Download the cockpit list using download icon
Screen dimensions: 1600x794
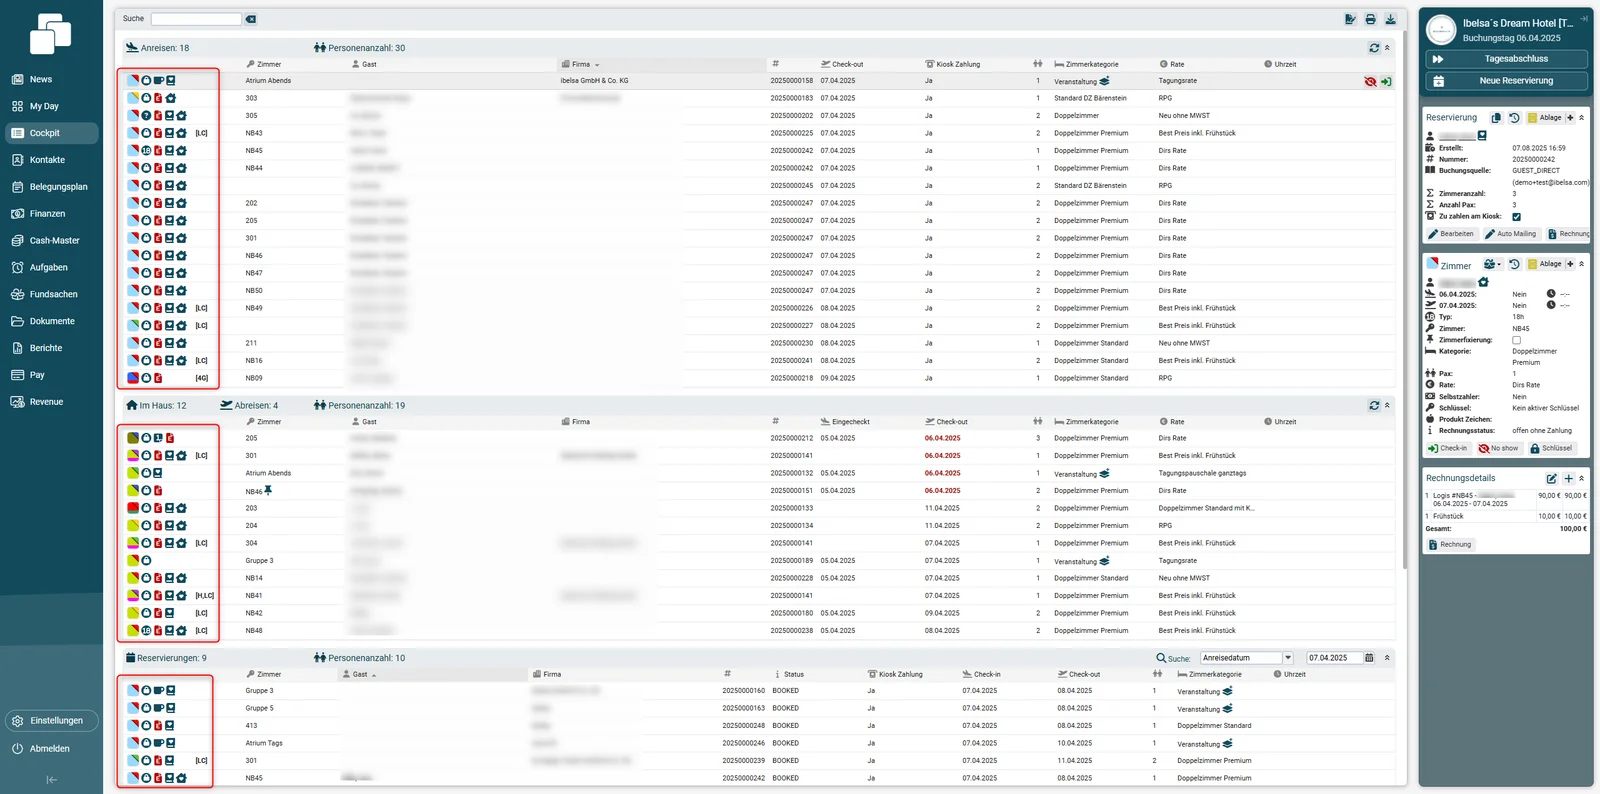pos(1390,19)
